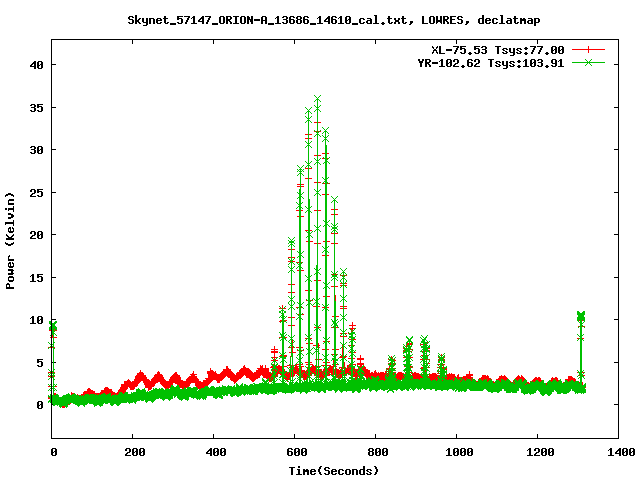Screen dimensions: 640x480
Task: Select legend entry YR-102.62 Tsys:103.91
Action: (491, 63)
